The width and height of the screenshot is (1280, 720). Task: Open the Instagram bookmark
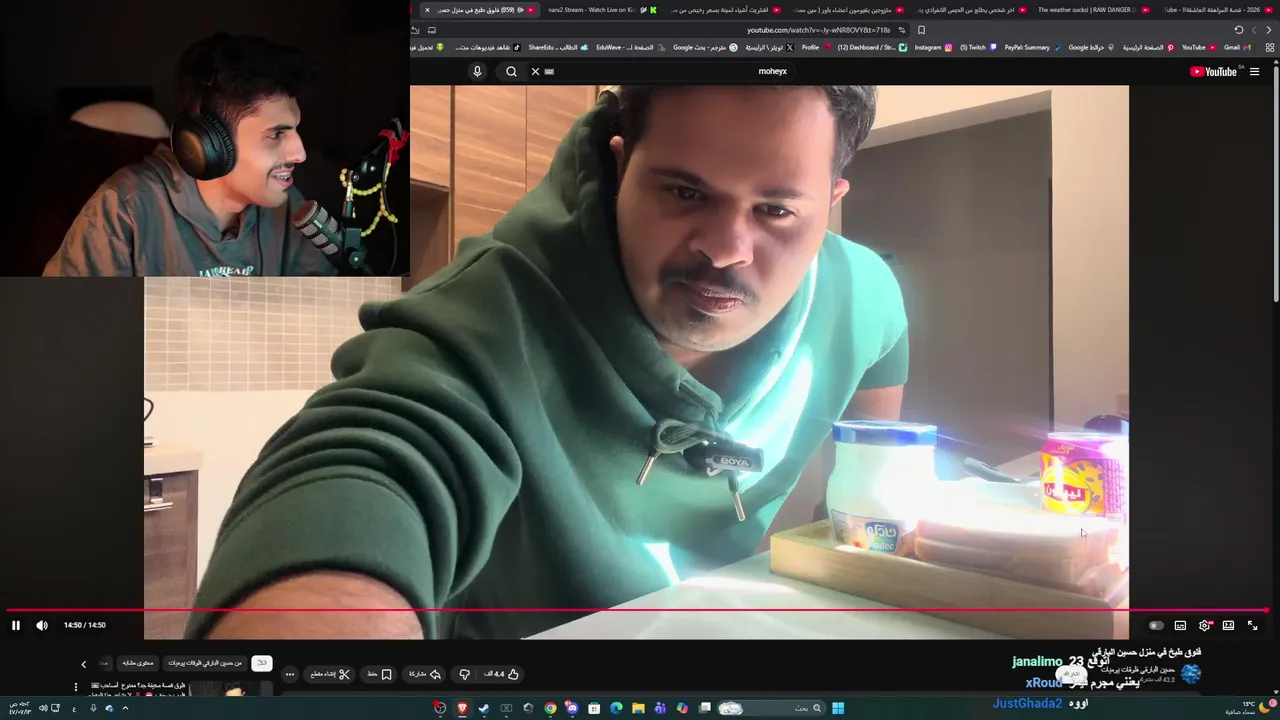(x=933, y=47)
